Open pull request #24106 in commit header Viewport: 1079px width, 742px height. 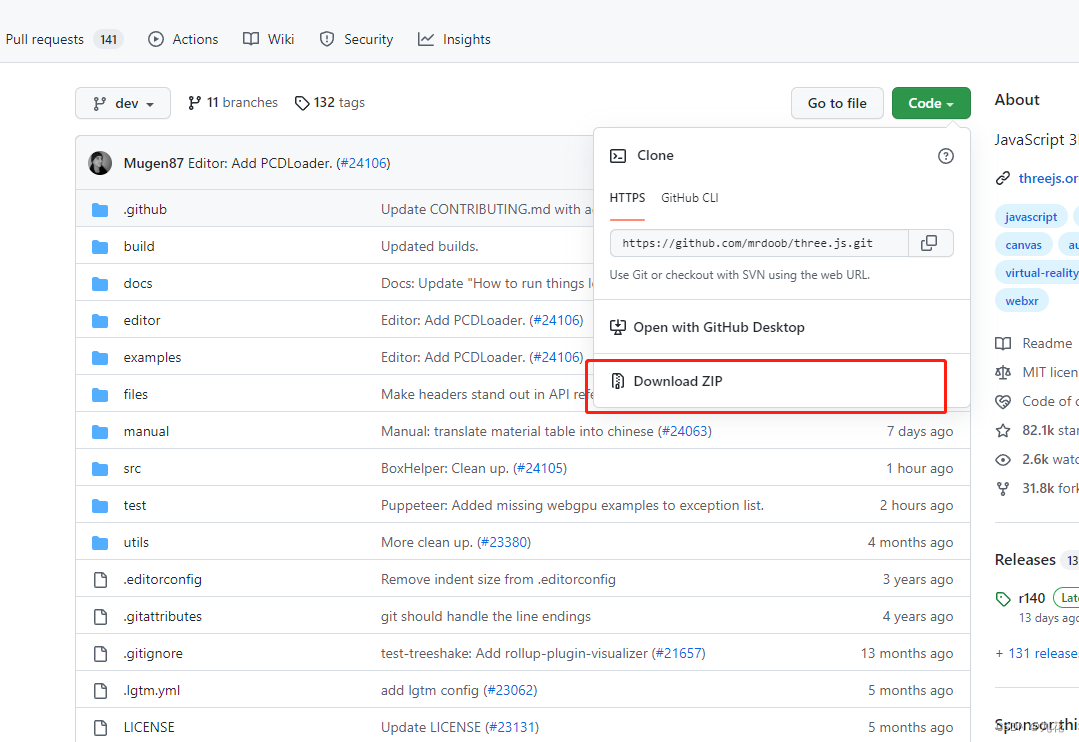coord(363,163)
